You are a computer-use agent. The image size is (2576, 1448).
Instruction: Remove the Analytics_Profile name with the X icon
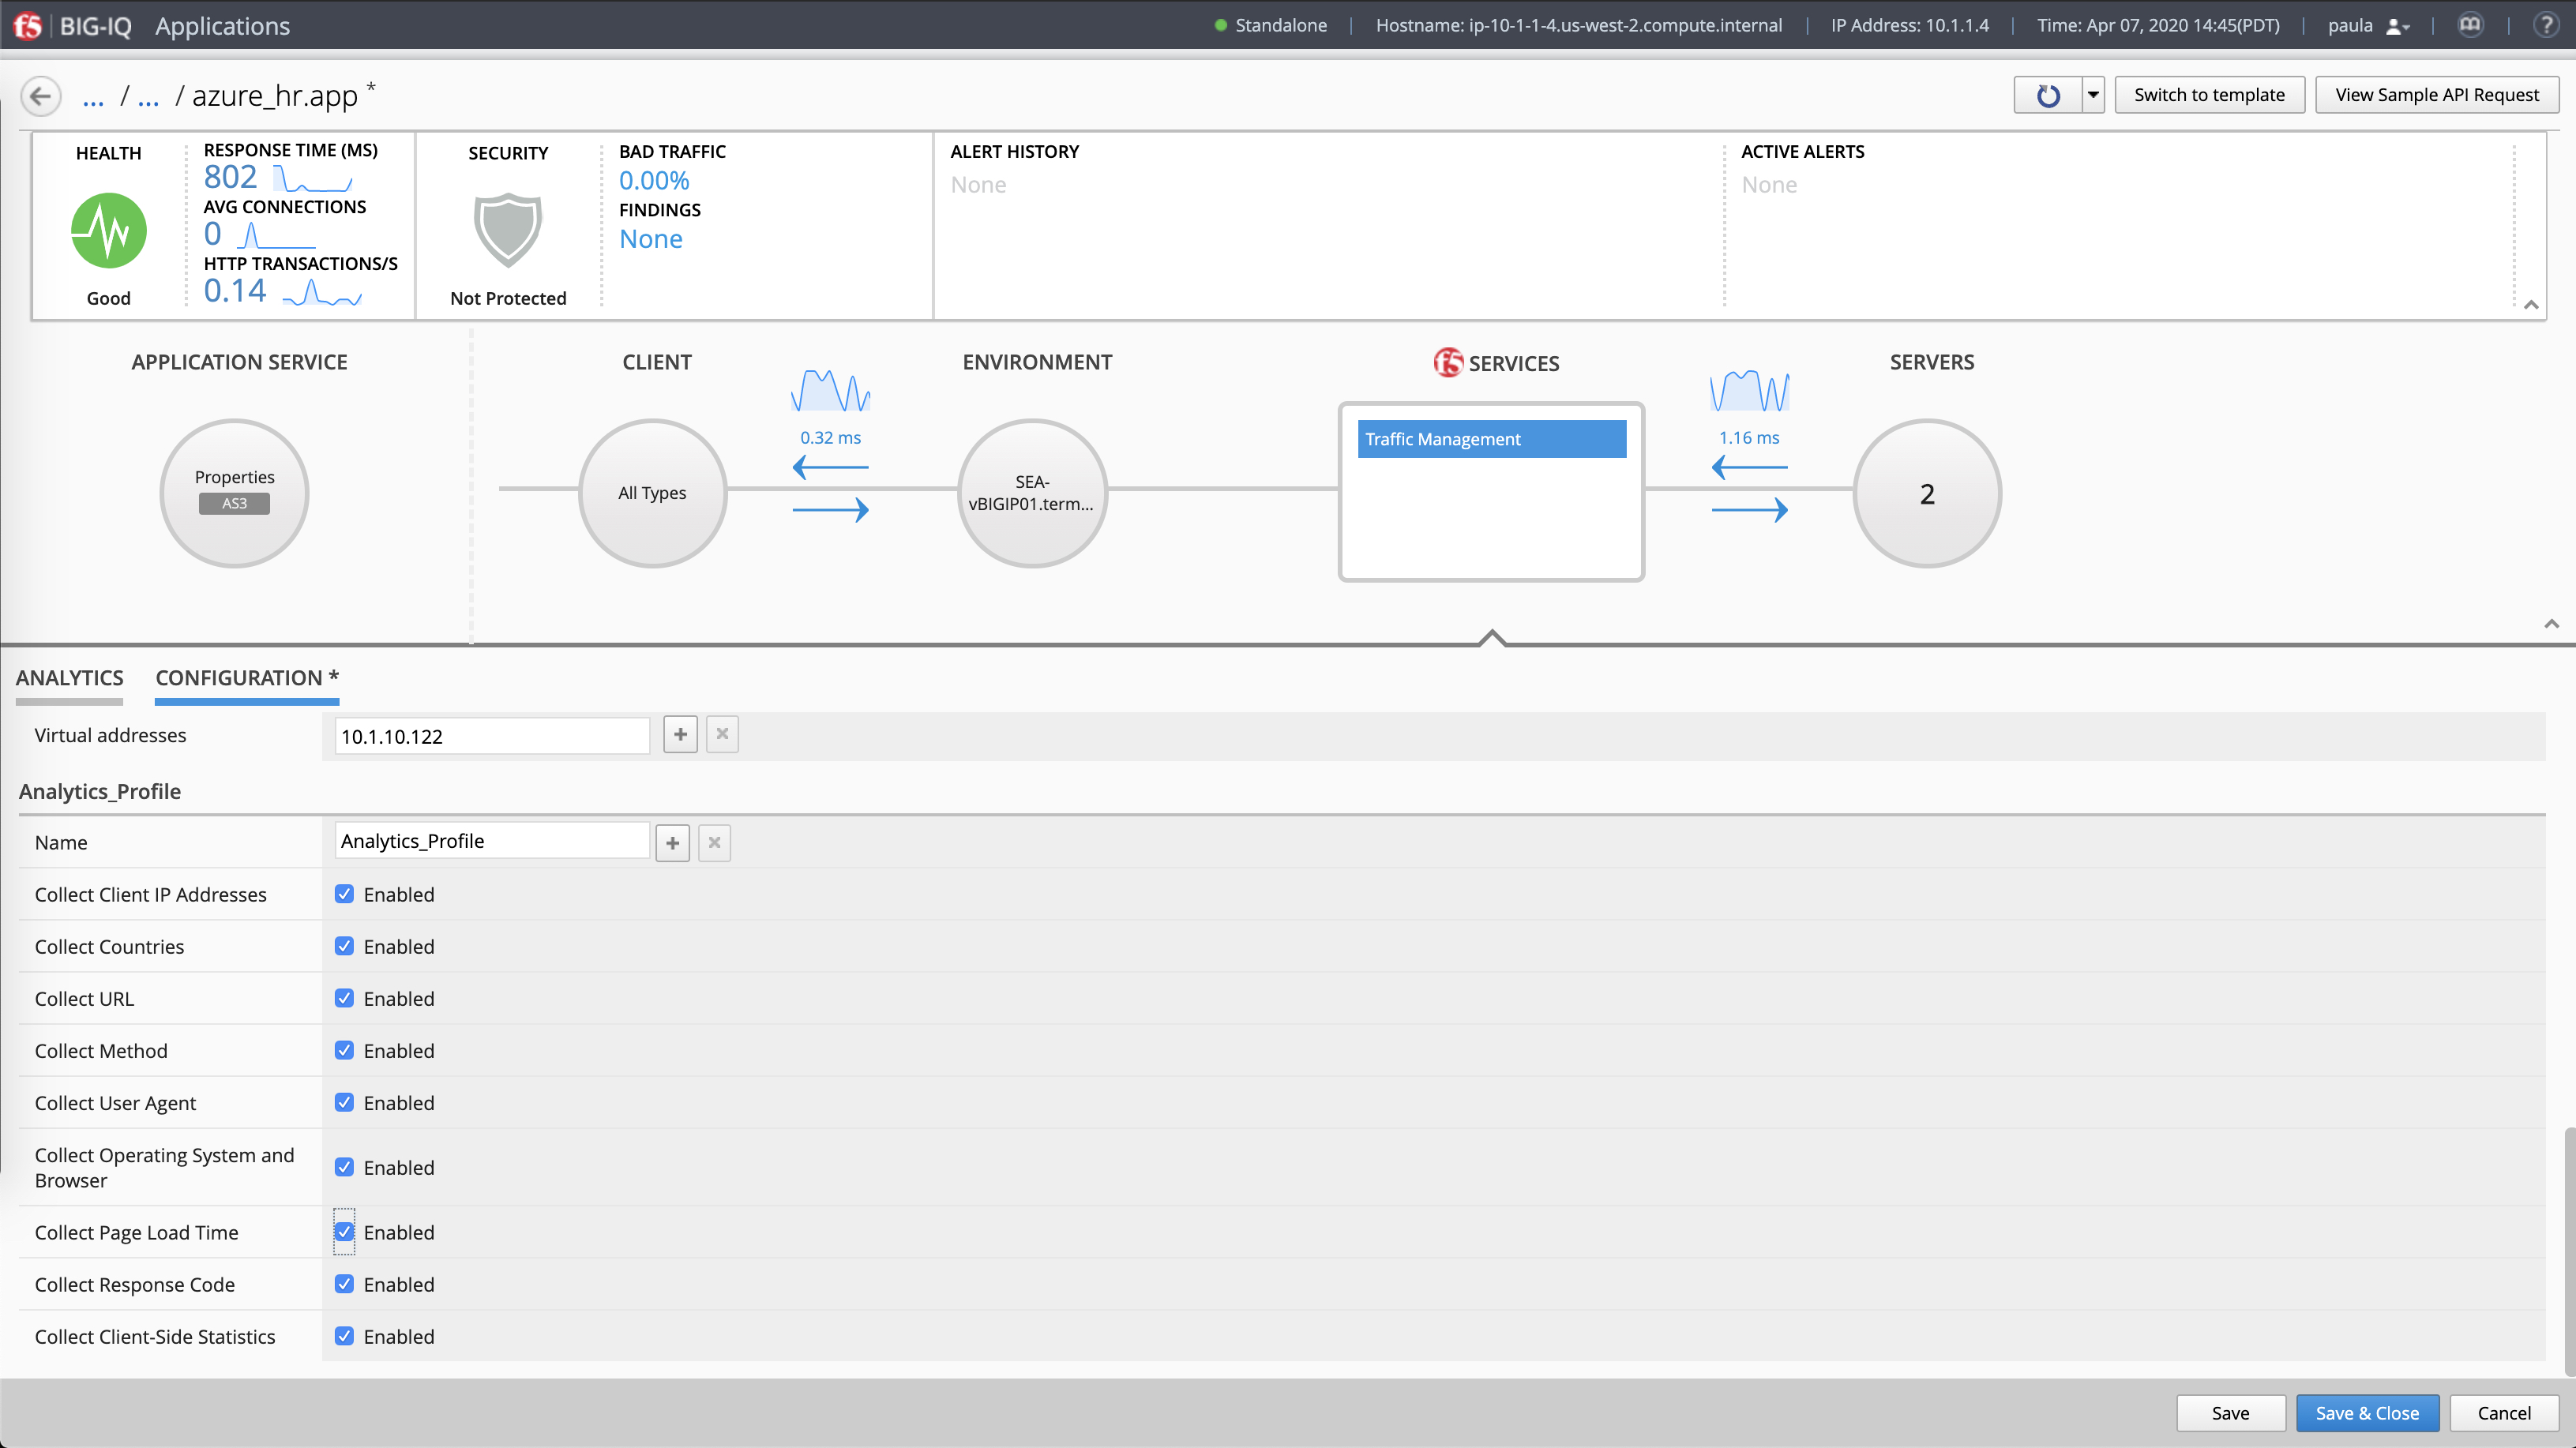tap(714, 843)
